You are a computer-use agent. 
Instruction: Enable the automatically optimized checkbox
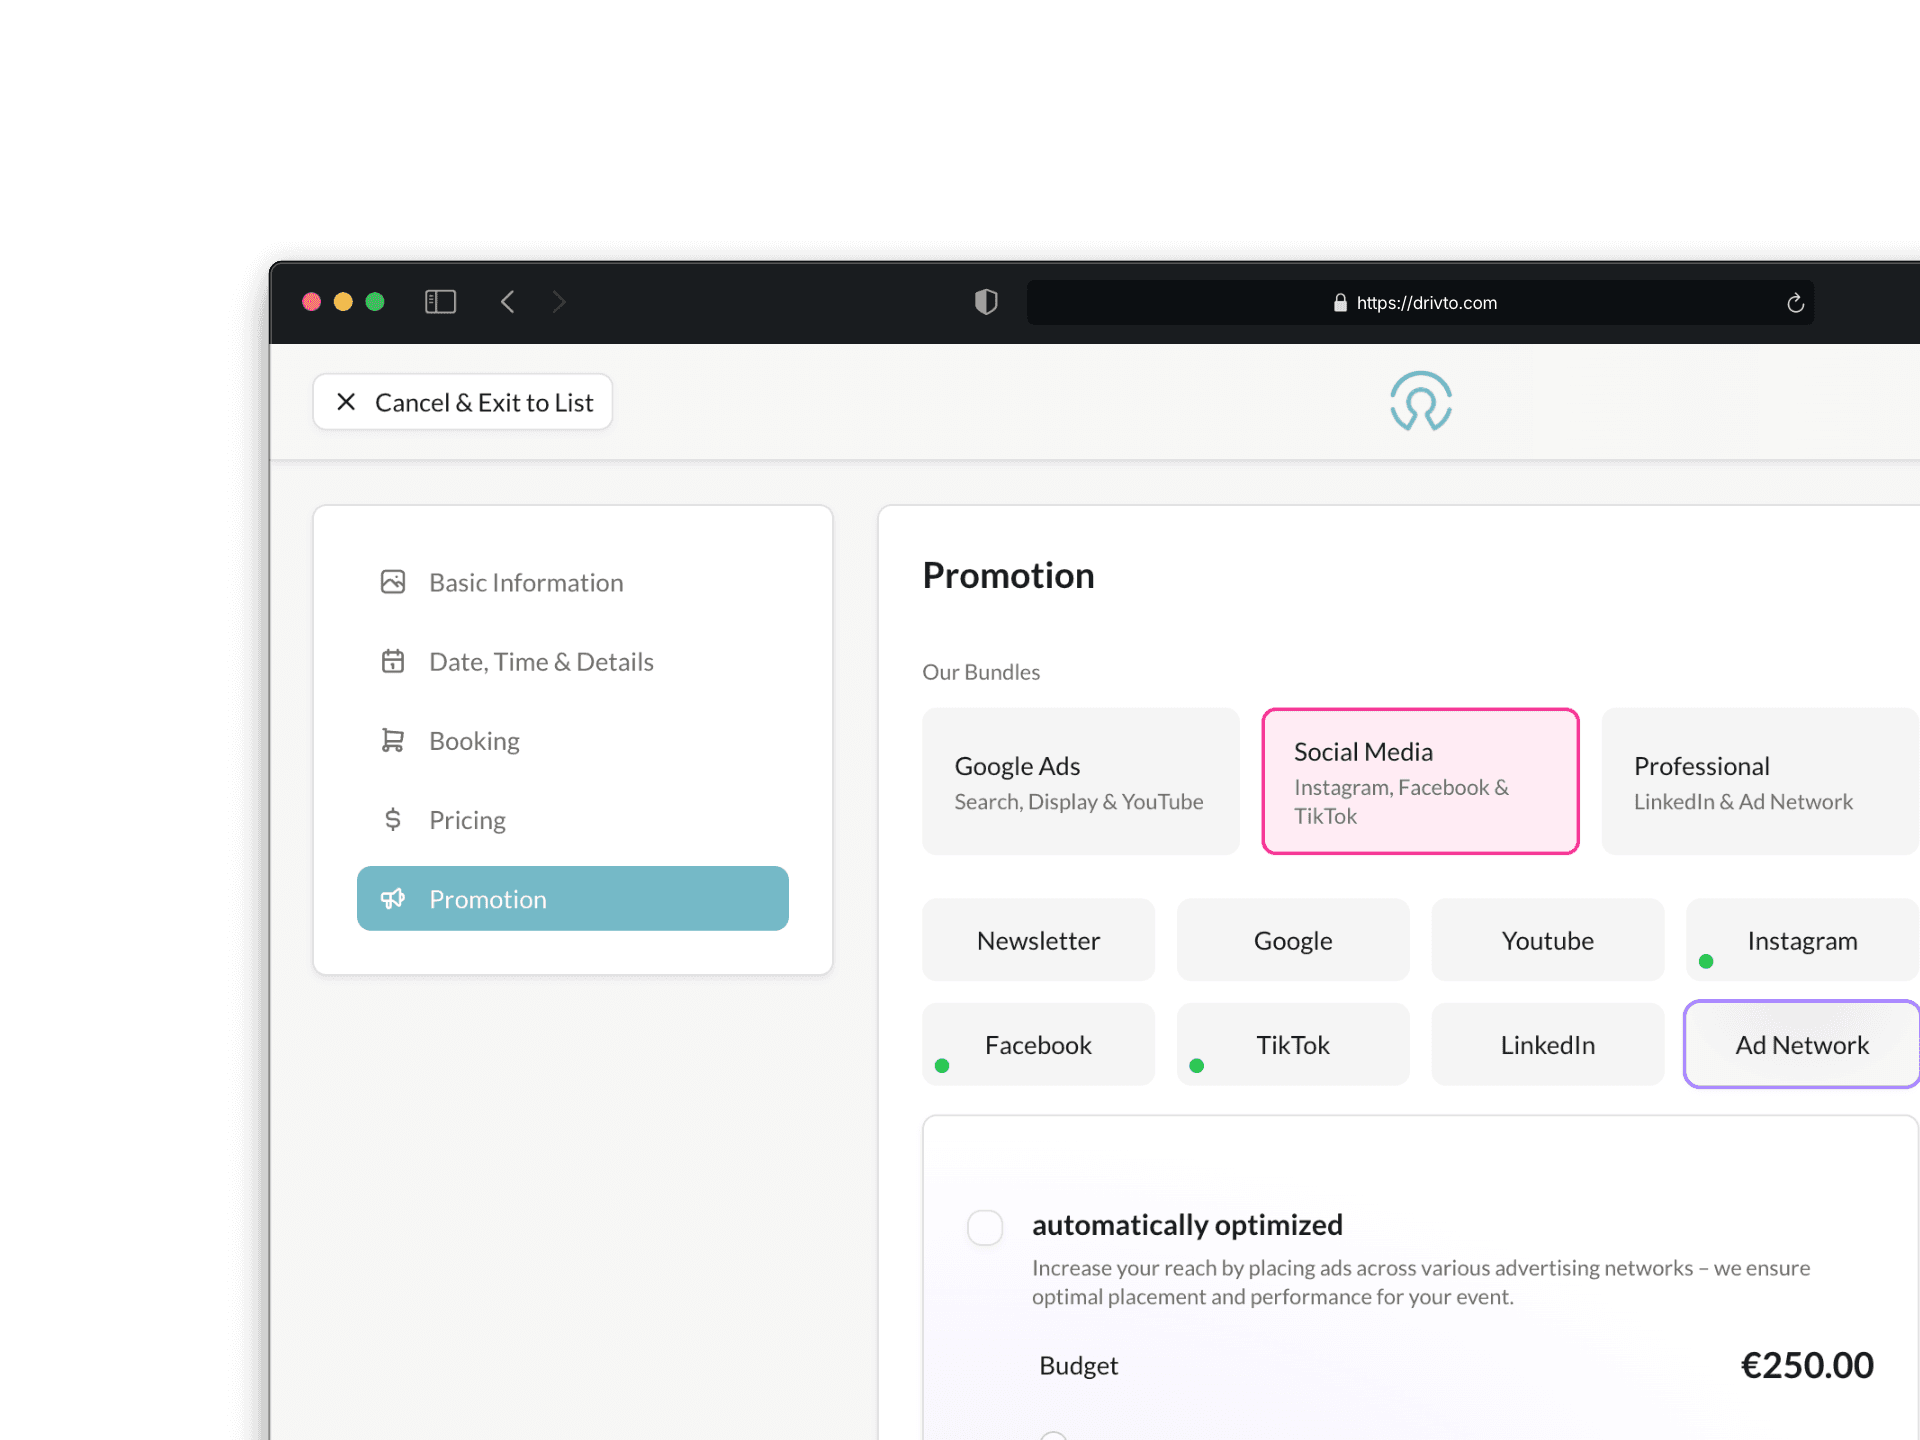tap(985, 1227)
